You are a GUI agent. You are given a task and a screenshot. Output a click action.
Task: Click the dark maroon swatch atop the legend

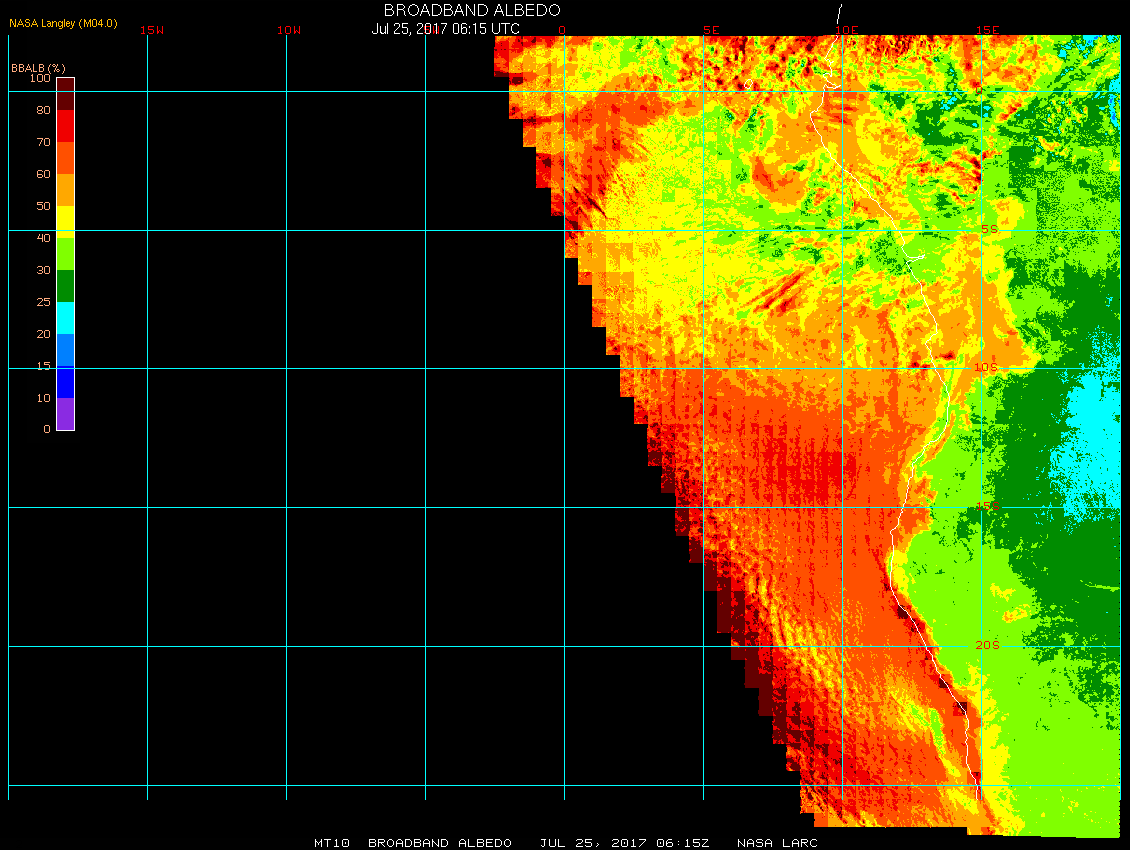(x=66, y=94)
